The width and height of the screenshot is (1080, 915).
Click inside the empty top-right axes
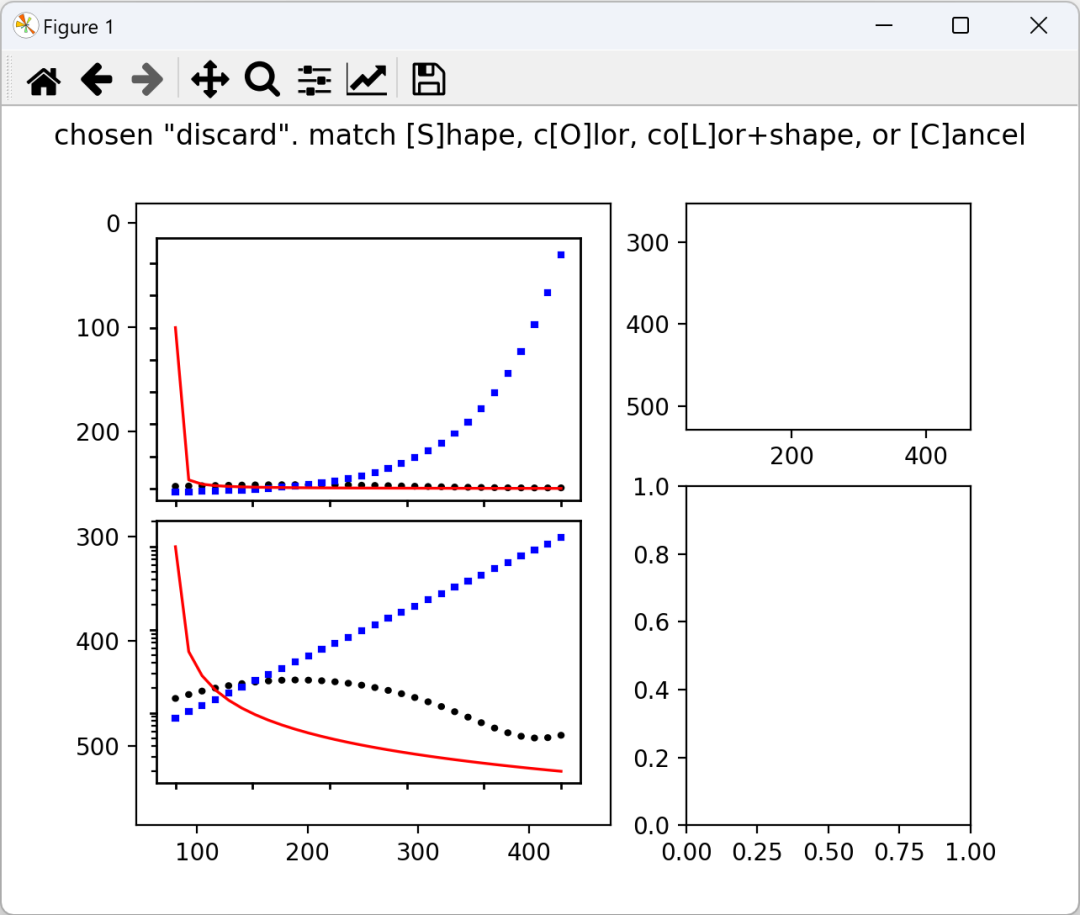[x=828, y=316]
